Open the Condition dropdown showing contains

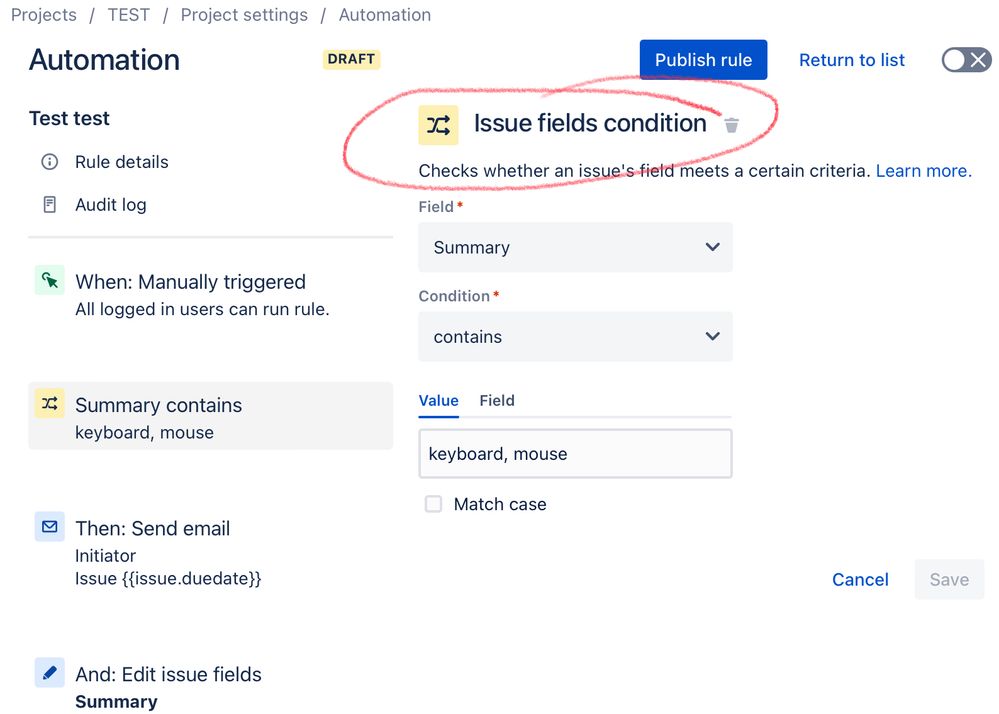(575, 336)
